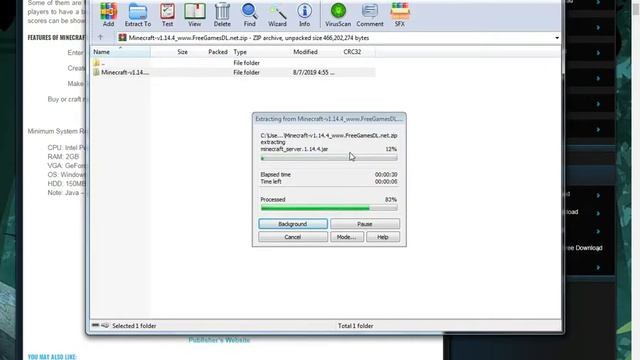The height and width of the screenshot is (360, 640).
Task: Click the overall Processed progress bar
Action: [329, 208]
